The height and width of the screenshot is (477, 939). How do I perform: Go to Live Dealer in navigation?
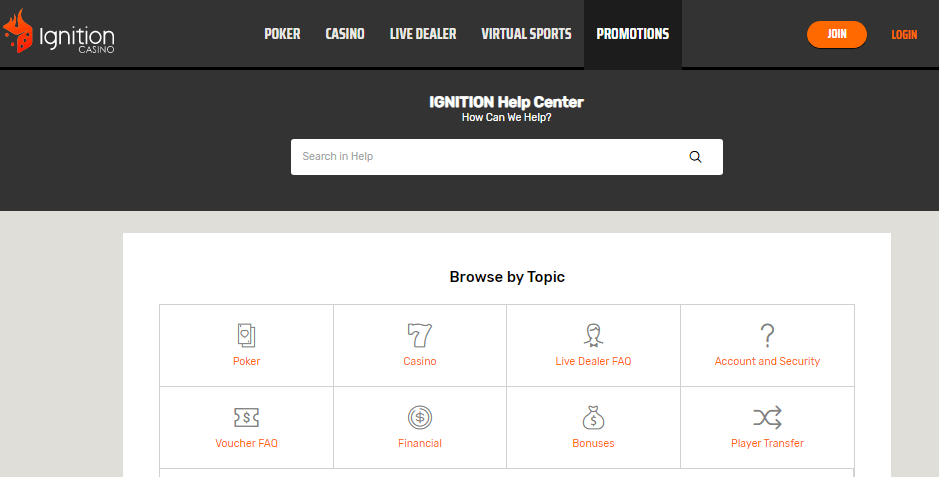423,34
